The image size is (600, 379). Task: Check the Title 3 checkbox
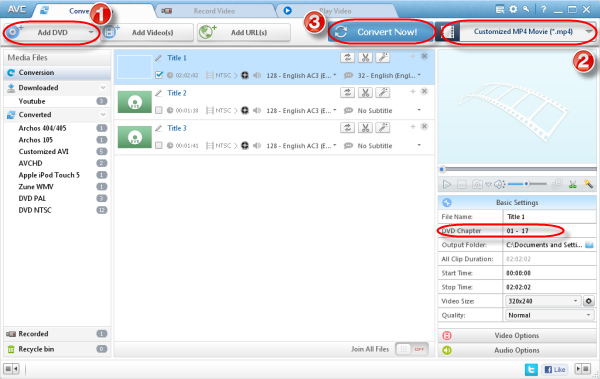(x=159, y=145)
